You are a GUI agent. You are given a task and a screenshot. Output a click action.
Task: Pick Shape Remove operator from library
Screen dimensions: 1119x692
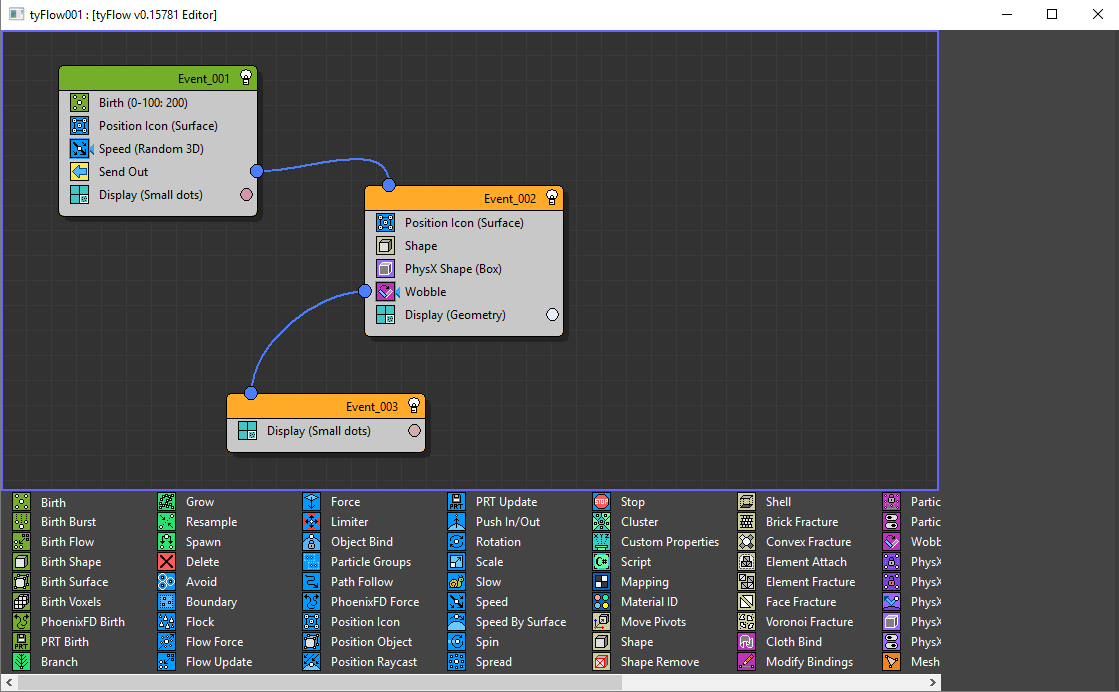pos(646,662)
